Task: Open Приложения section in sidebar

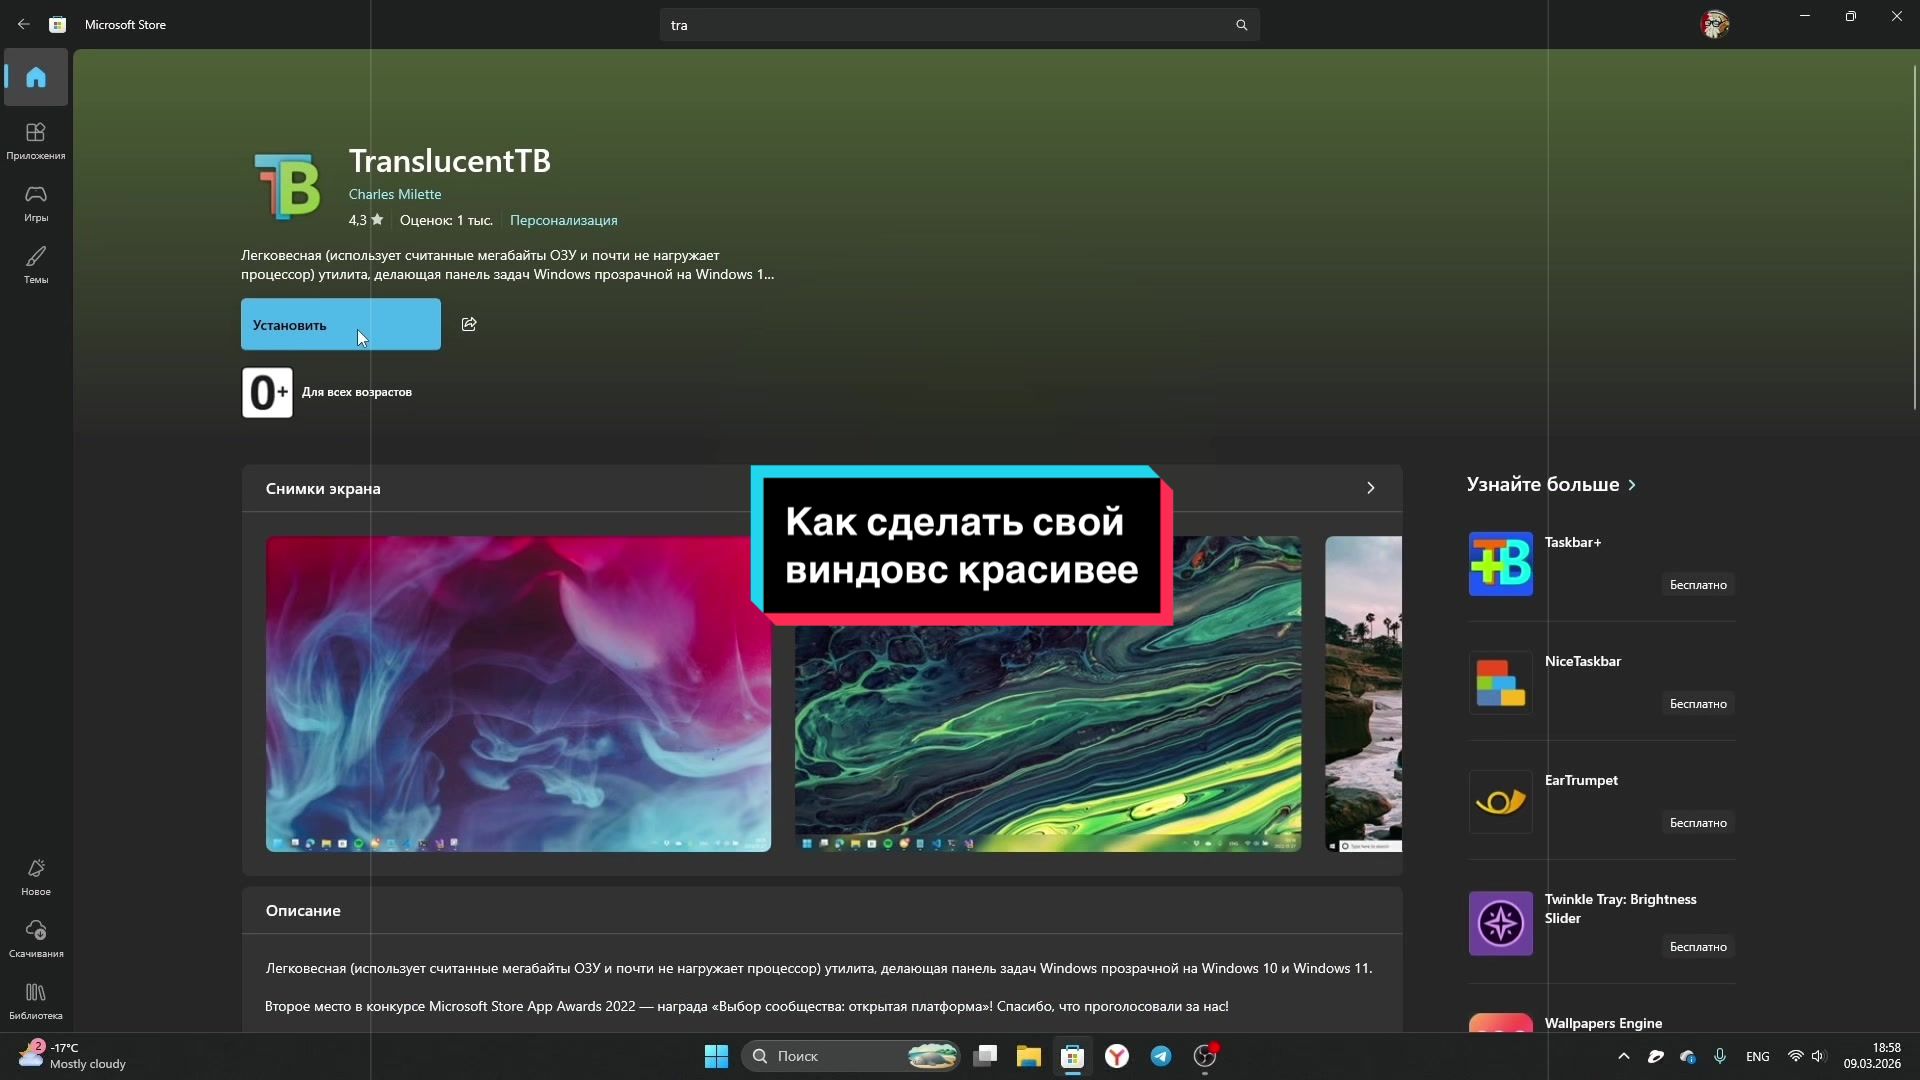Action: tap(36, 141)
